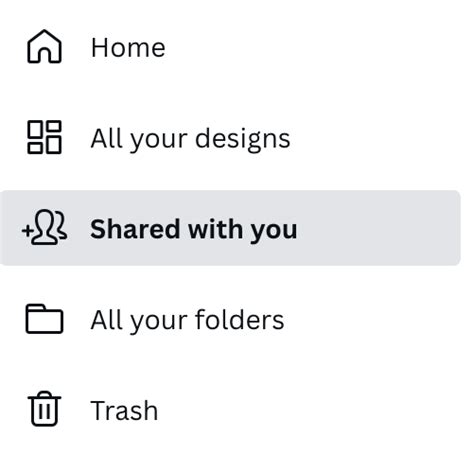This screenshot has width=474, height=472.
Task: Click the "Home" text label
Action: click(x=128, y=48)
